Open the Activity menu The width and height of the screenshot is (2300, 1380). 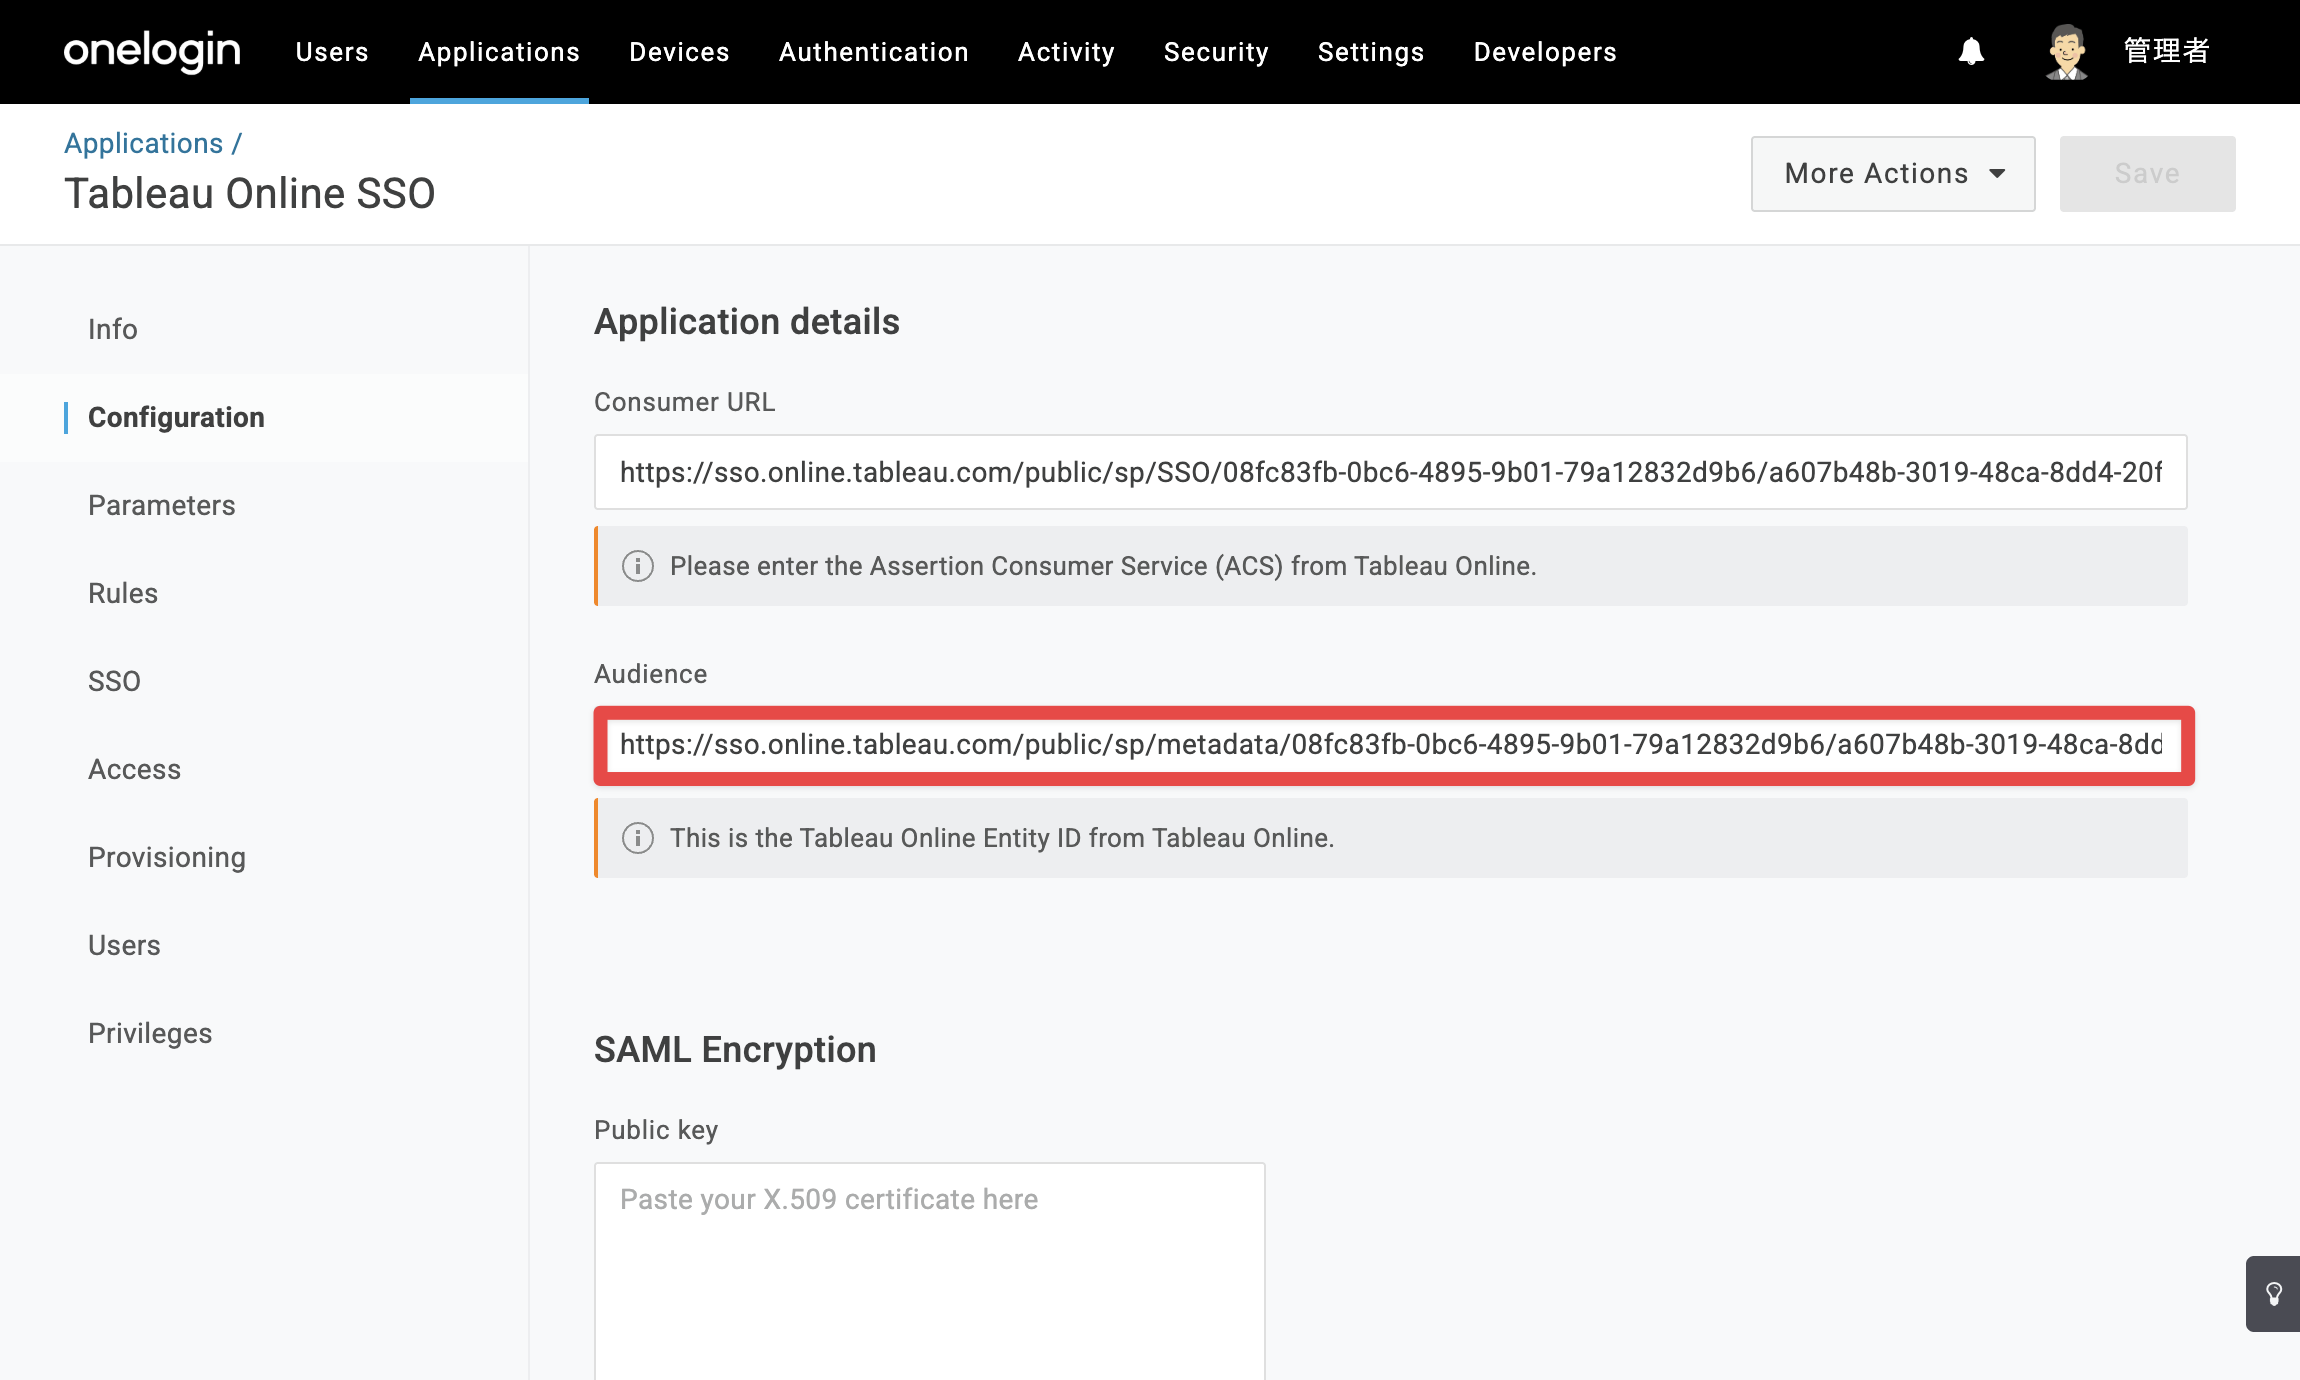point(1066,52)
